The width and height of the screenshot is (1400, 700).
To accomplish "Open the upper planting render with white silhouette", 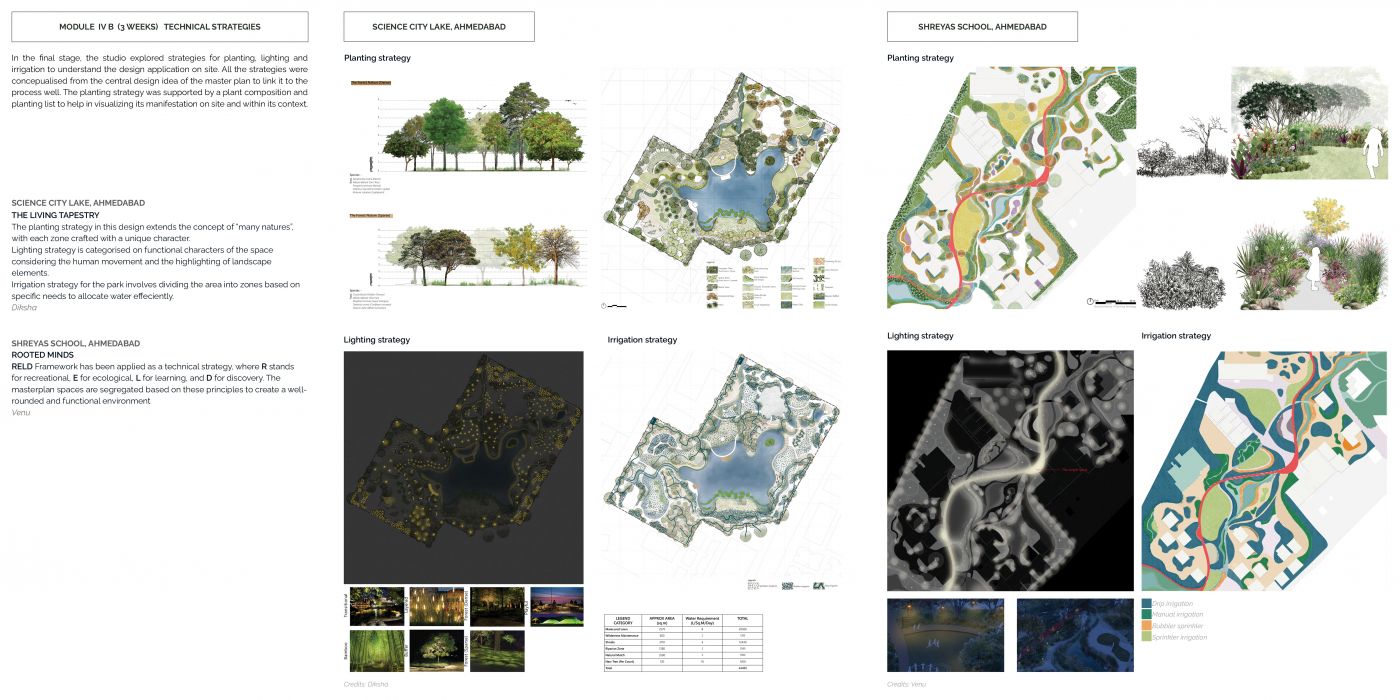I will pos(1310,123).
